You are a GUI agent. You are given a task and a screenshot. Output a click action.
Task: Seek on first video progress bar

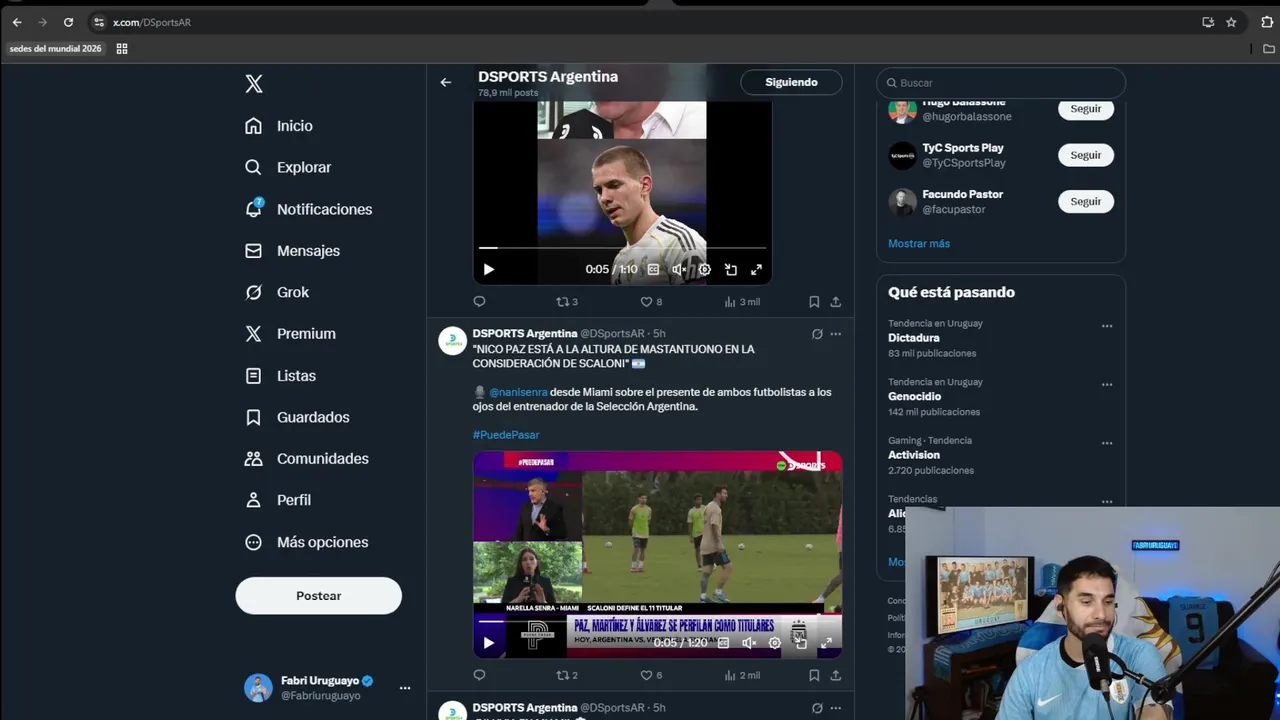point(622,247)
